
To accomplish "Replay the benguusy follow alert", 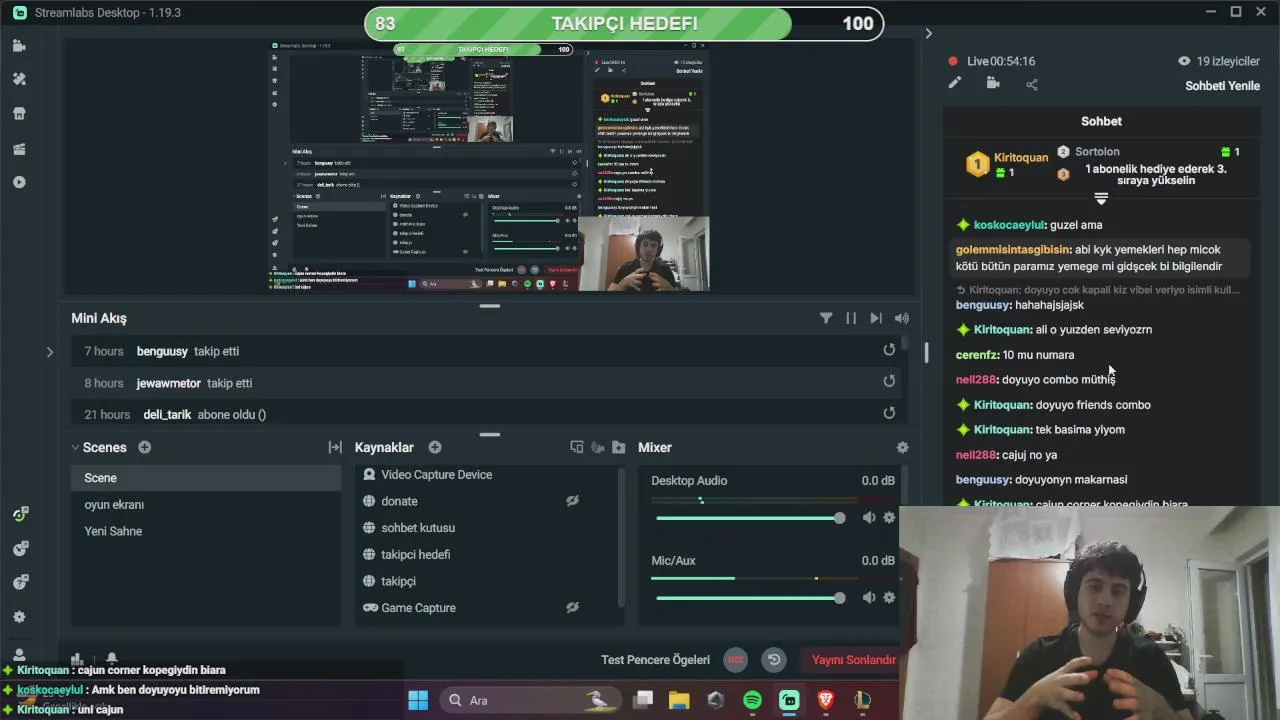I will click(889, 350).
